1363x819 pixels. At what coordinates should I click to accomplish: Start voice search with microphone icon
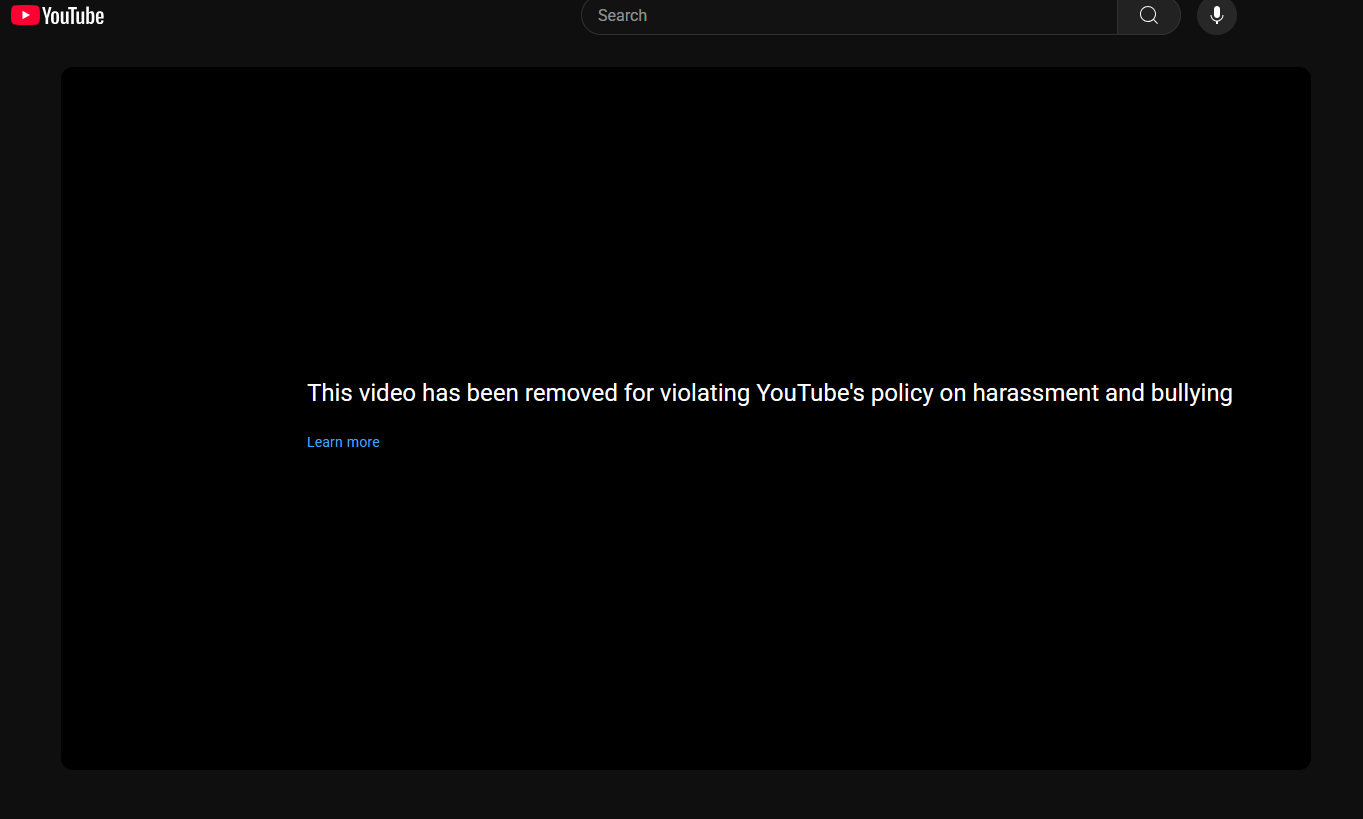tap(1217, 15)
